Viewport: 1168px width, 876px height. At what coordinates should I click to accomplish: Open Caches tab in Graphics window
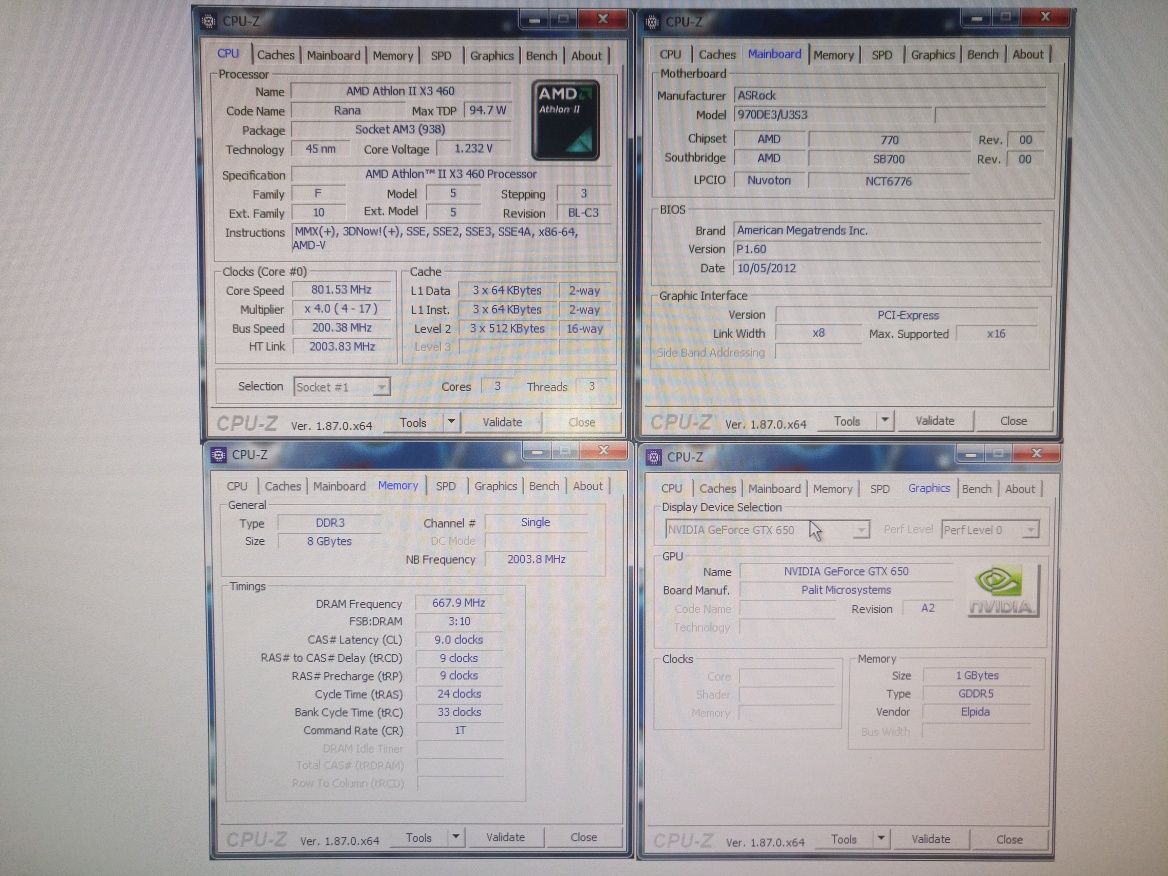[x=718, y=489]
